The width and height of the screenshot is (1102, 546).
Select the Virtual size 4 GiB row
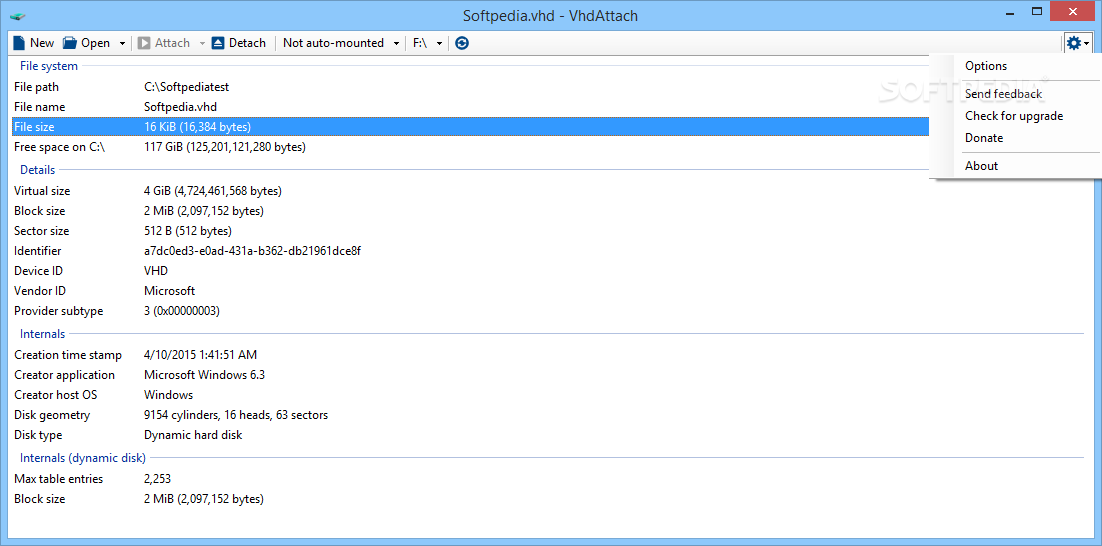pos(548,191)
